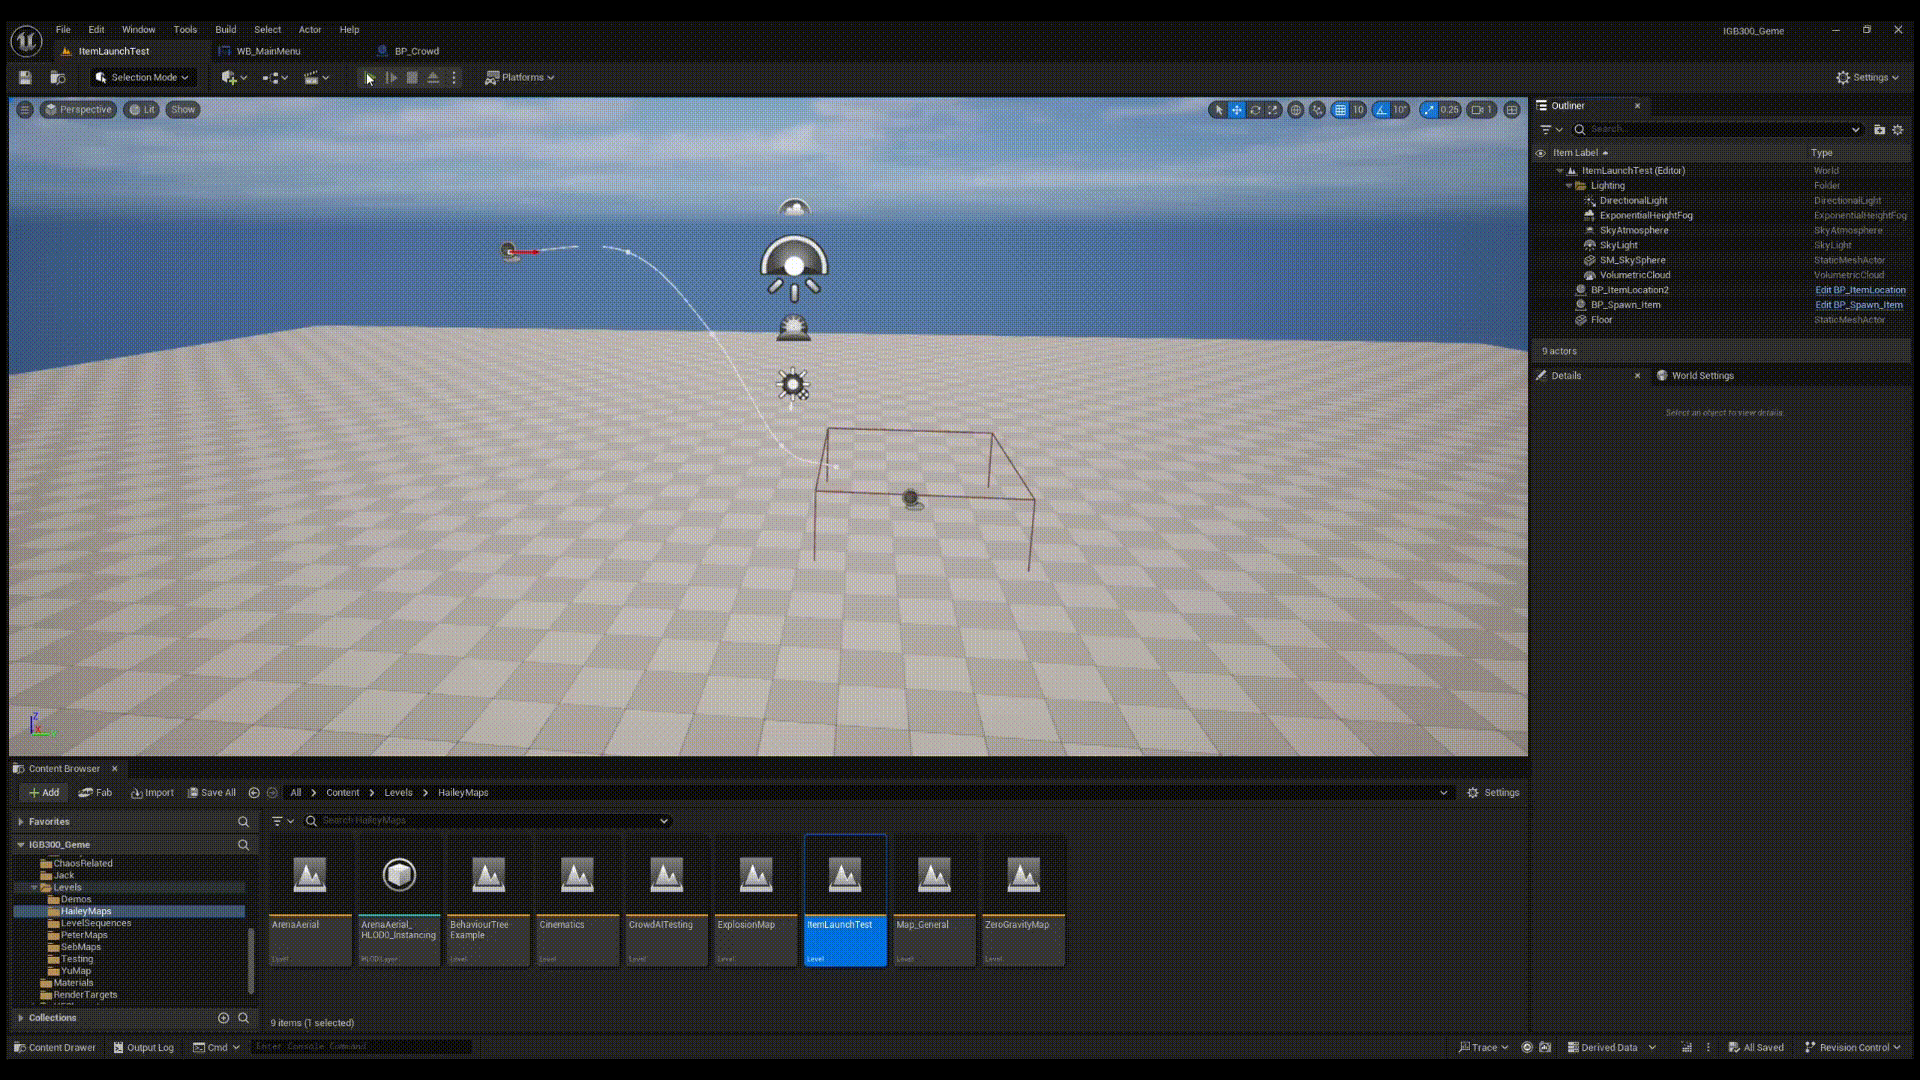Click Add in the Content Browser
This screenshot has width=1920, height=1080.
pyautogui.click(x=44, y=793)
